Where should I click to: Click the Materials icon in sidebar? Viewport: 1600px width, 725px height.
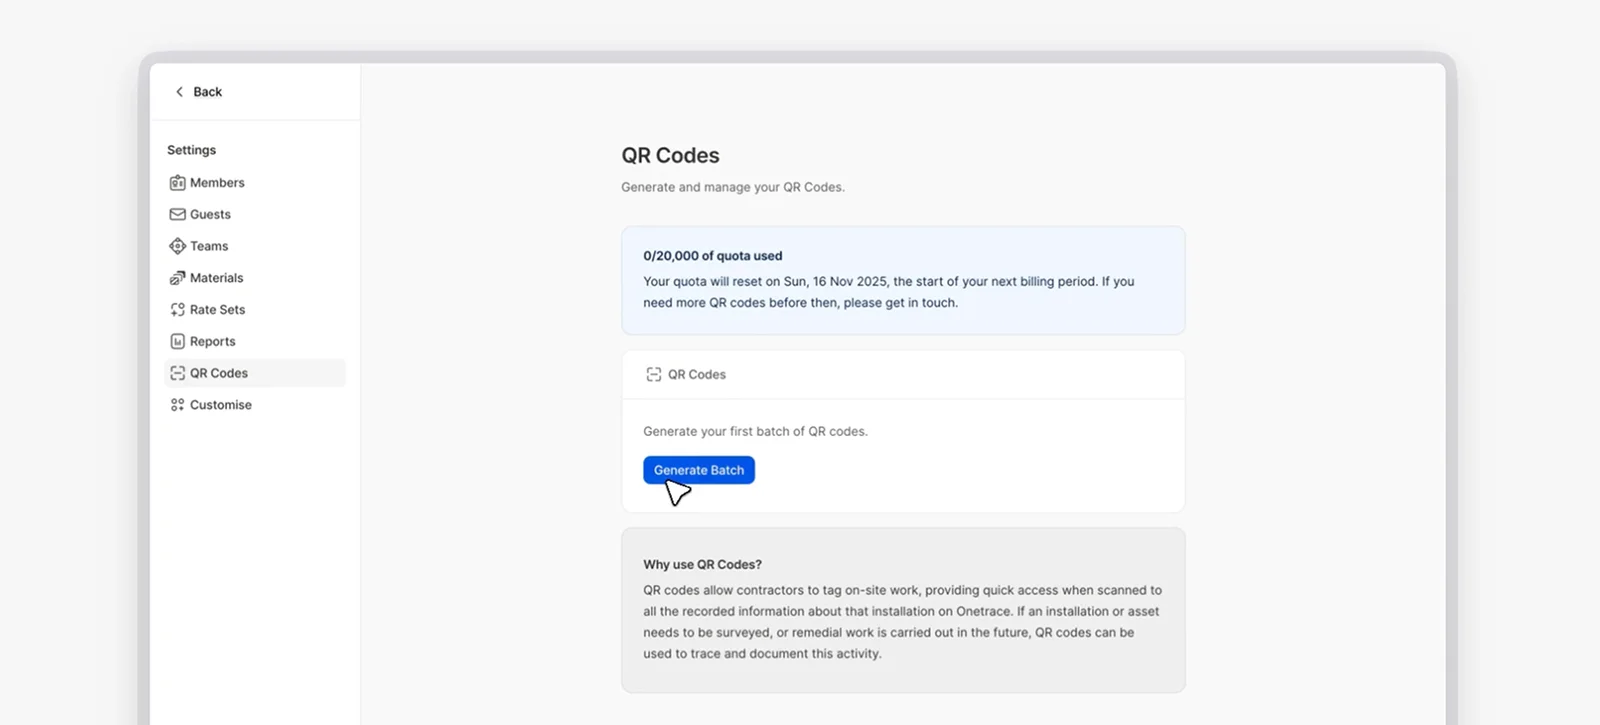pyautogui.click(x=177, y=278)
